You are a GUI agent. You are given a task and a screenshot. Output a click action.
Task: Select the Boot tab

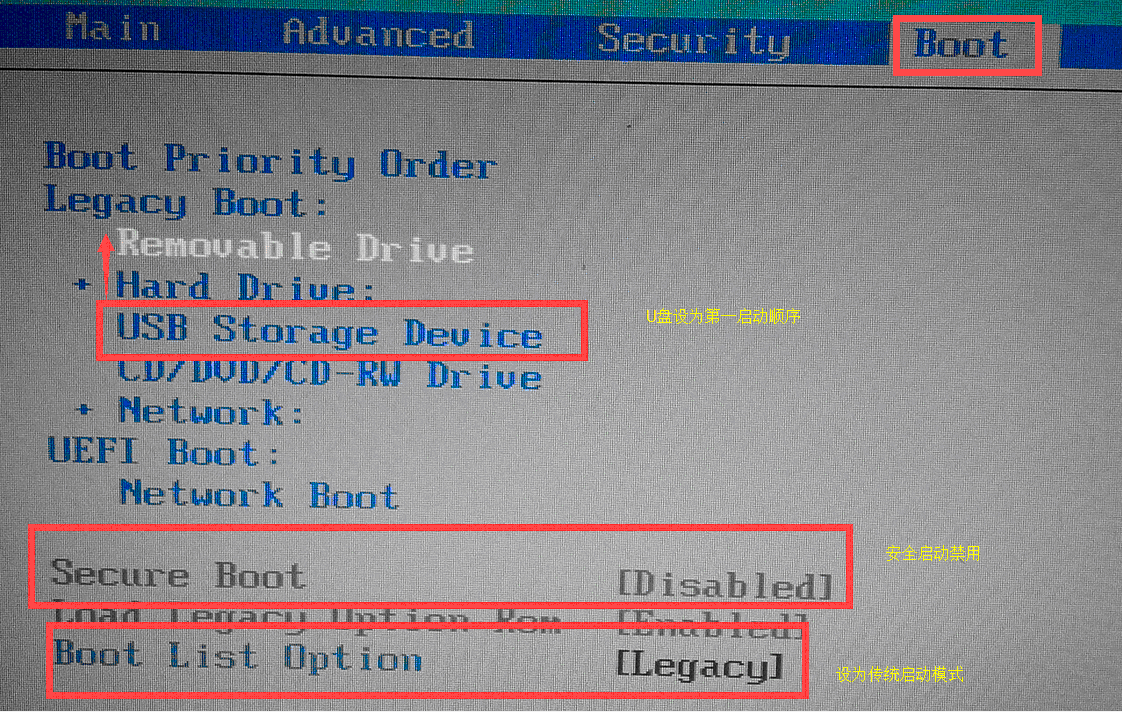(962, 45)
